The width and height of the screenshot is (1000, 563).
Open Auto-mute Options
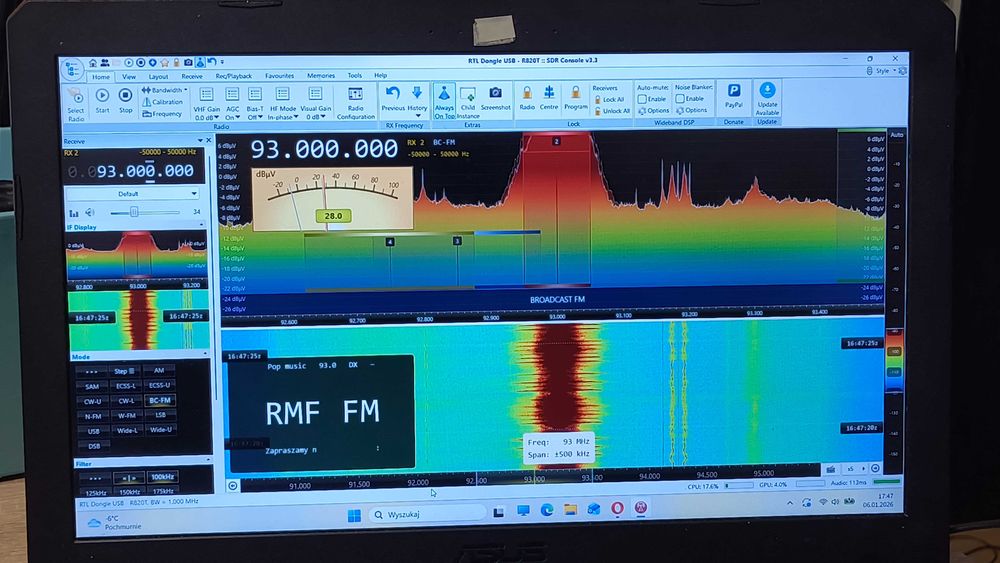click(x=653, y=110)
